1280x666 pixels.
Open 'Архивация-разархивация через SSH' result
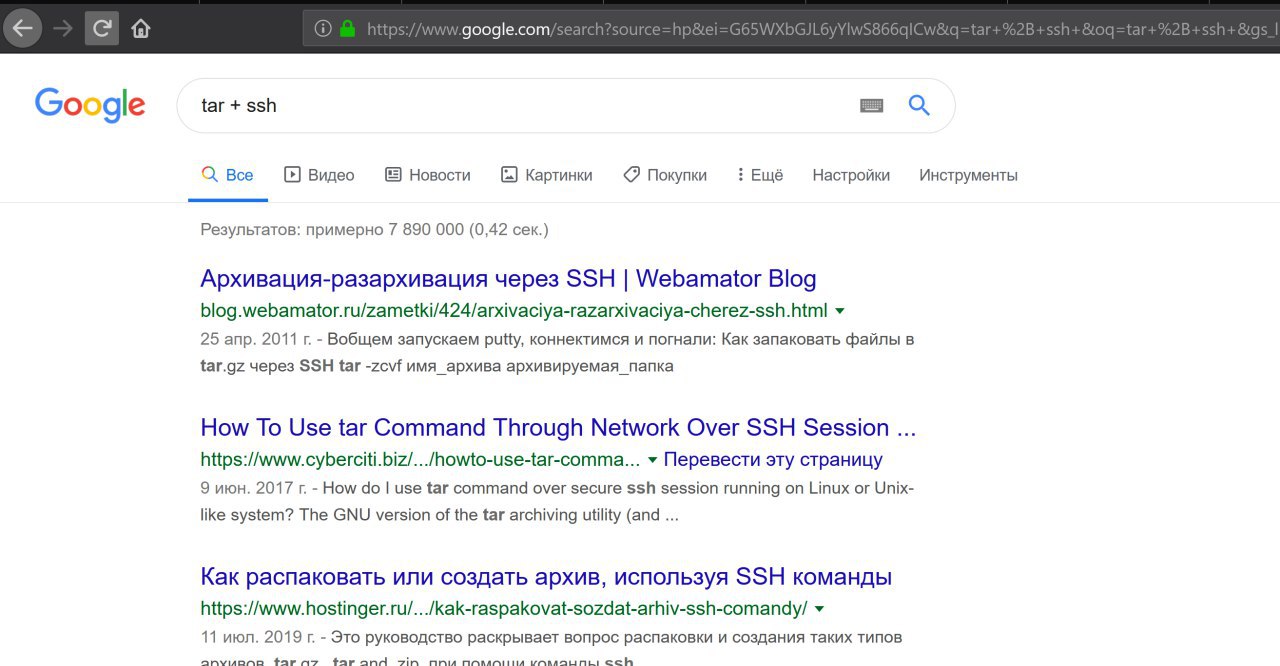click(x=508, y=278)
